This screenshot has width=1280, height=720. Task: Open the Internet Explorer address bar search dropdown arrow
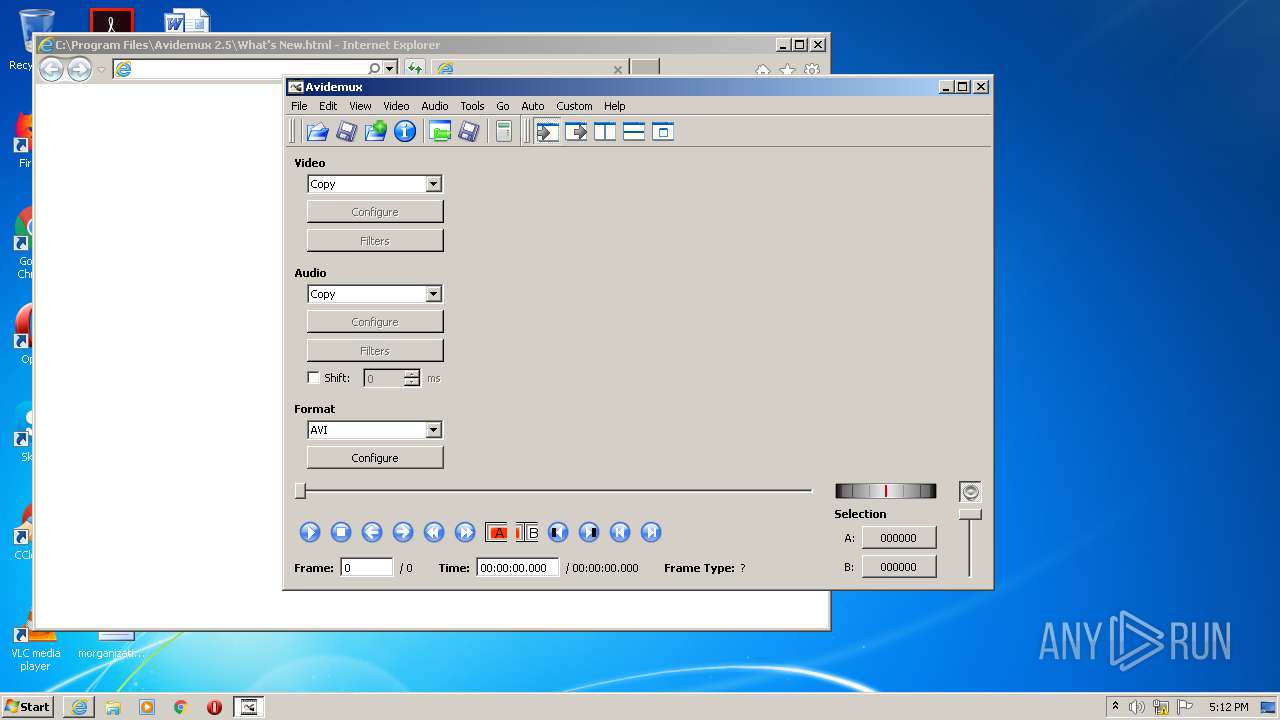[x=390, y=69]
